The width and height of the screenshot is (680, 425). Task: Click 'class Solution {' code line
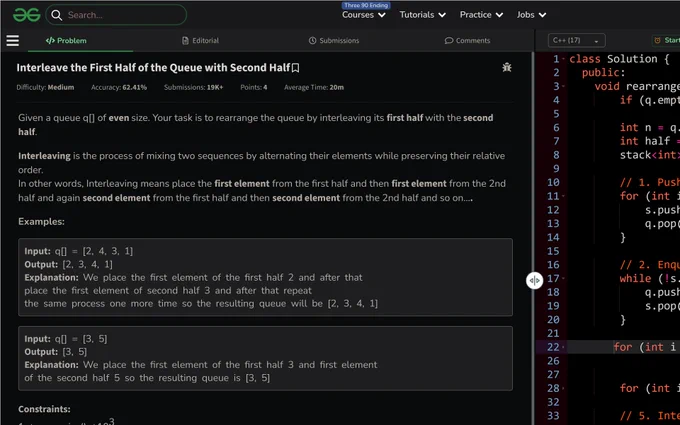pyautogui.click(x=619, y=59)
